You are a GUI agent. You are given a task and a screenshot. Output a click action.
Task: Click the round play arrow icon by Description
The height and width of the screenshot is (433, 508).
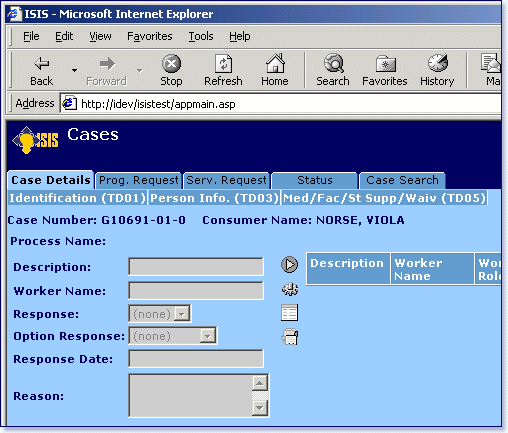[x=289, y=265]
